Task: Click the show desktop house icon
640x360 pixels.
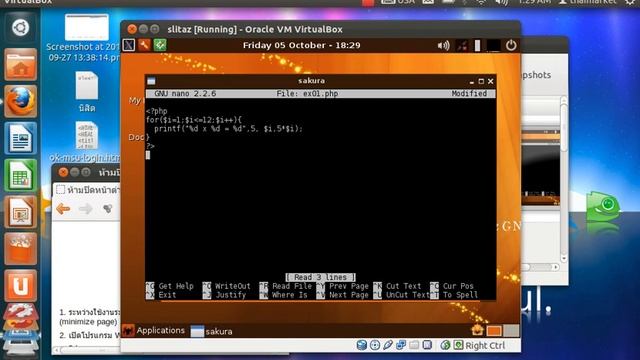Action: click(x=477, y=330)
